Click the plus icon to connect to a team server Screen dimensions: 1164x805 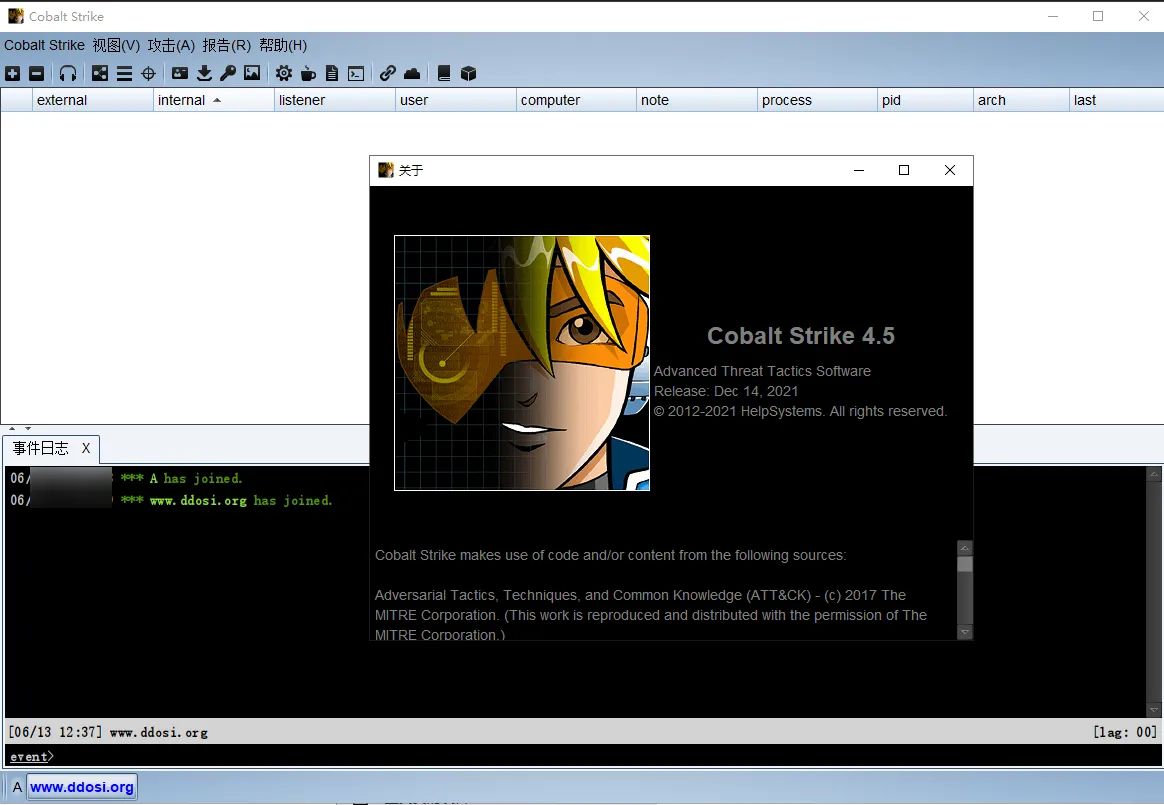tap(13, 74)
